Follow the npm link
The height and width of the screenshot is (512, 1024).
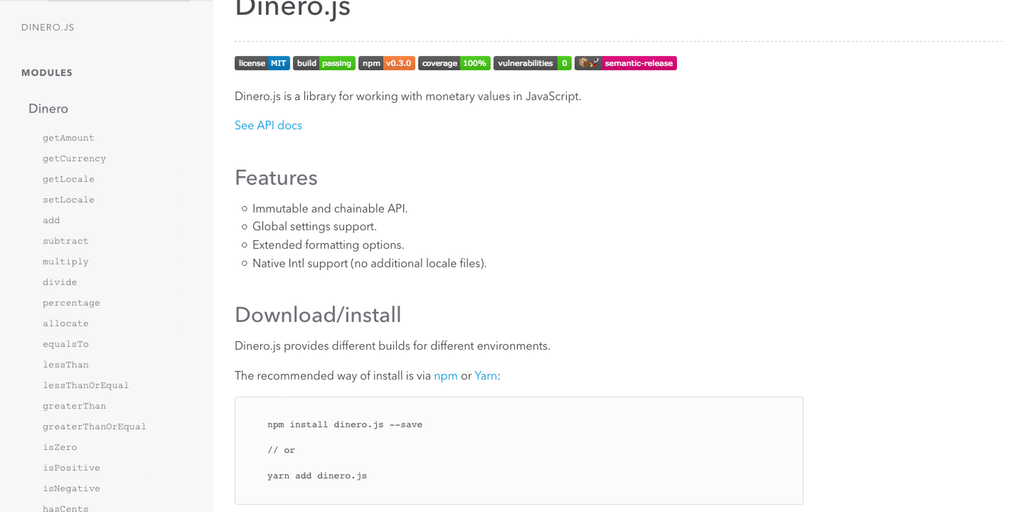click(x=445, y=376)
